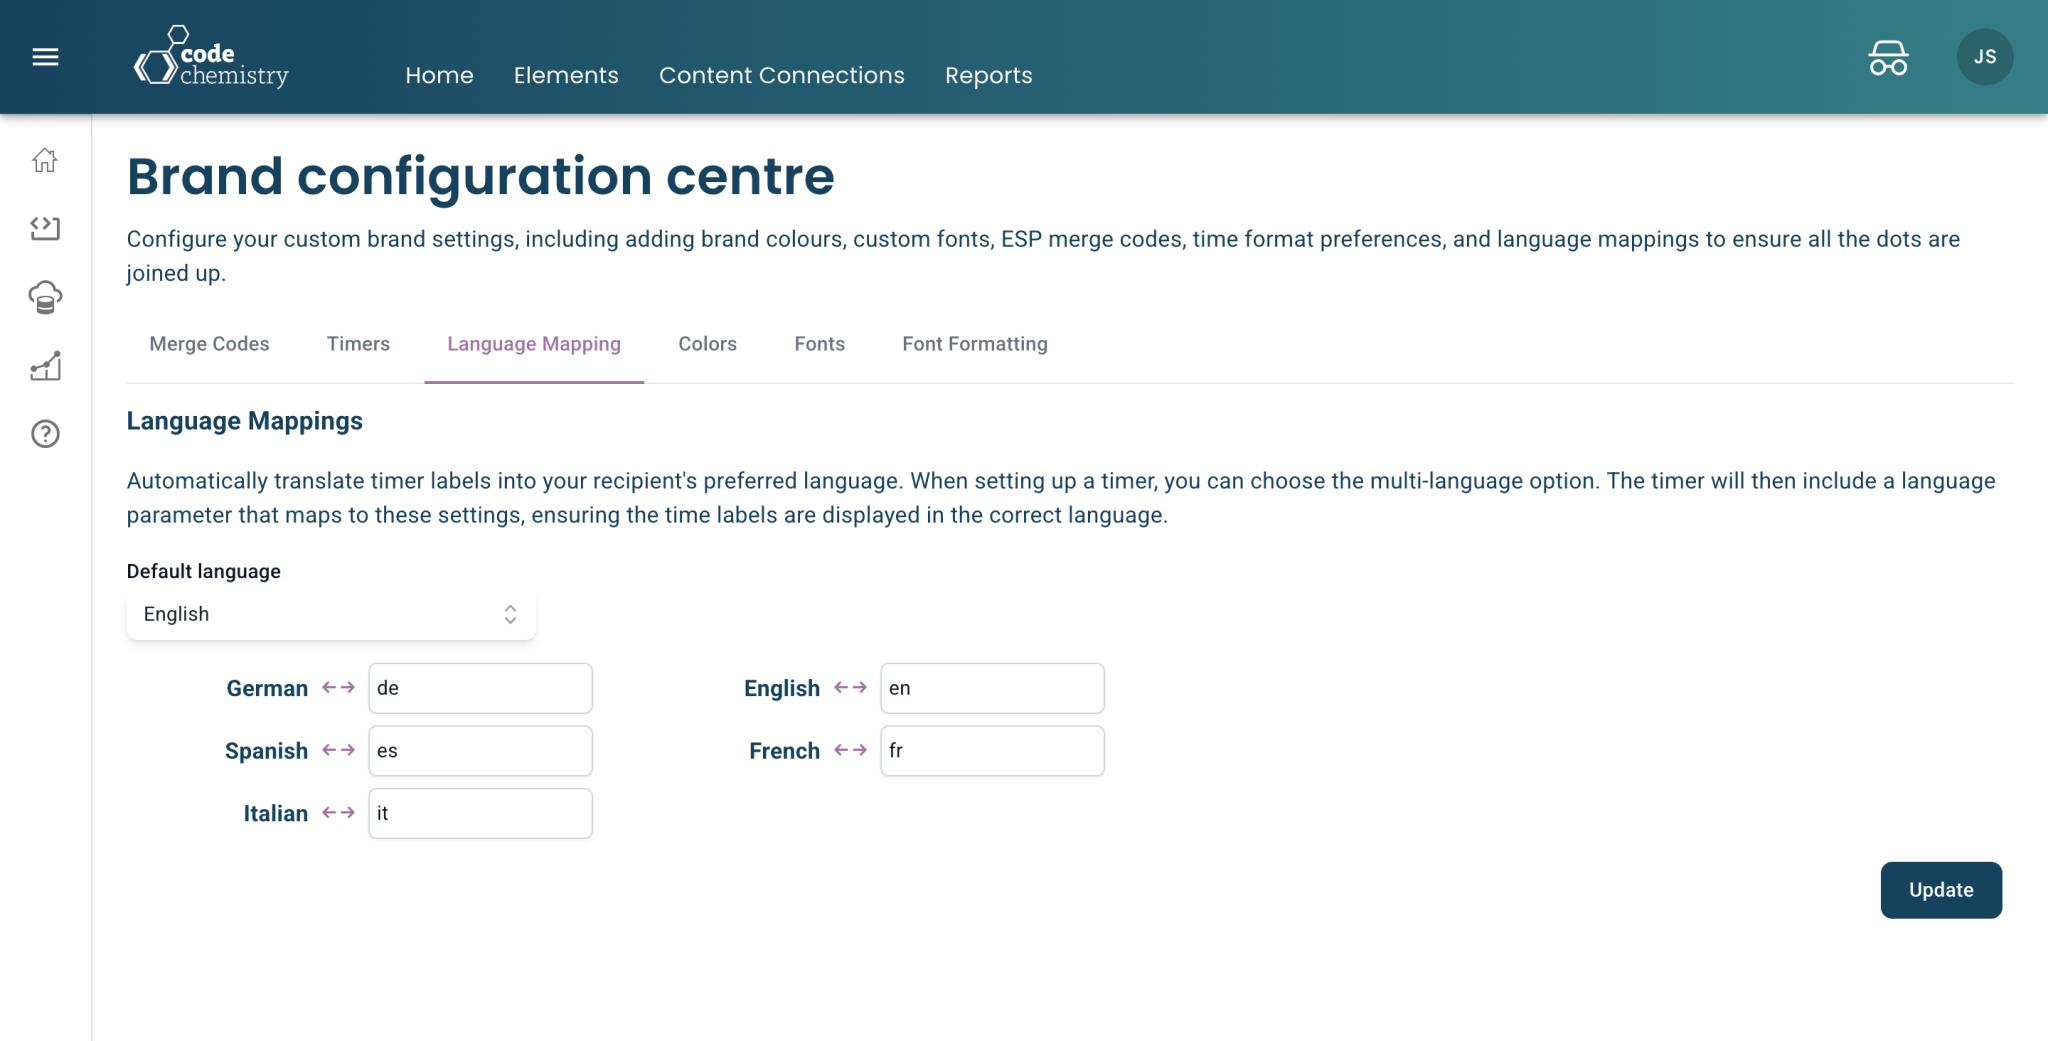The height and width of the screenshot is (1041, 2048).
Task: Open the home sidebar icon
Action: click(x=45, y=160)
